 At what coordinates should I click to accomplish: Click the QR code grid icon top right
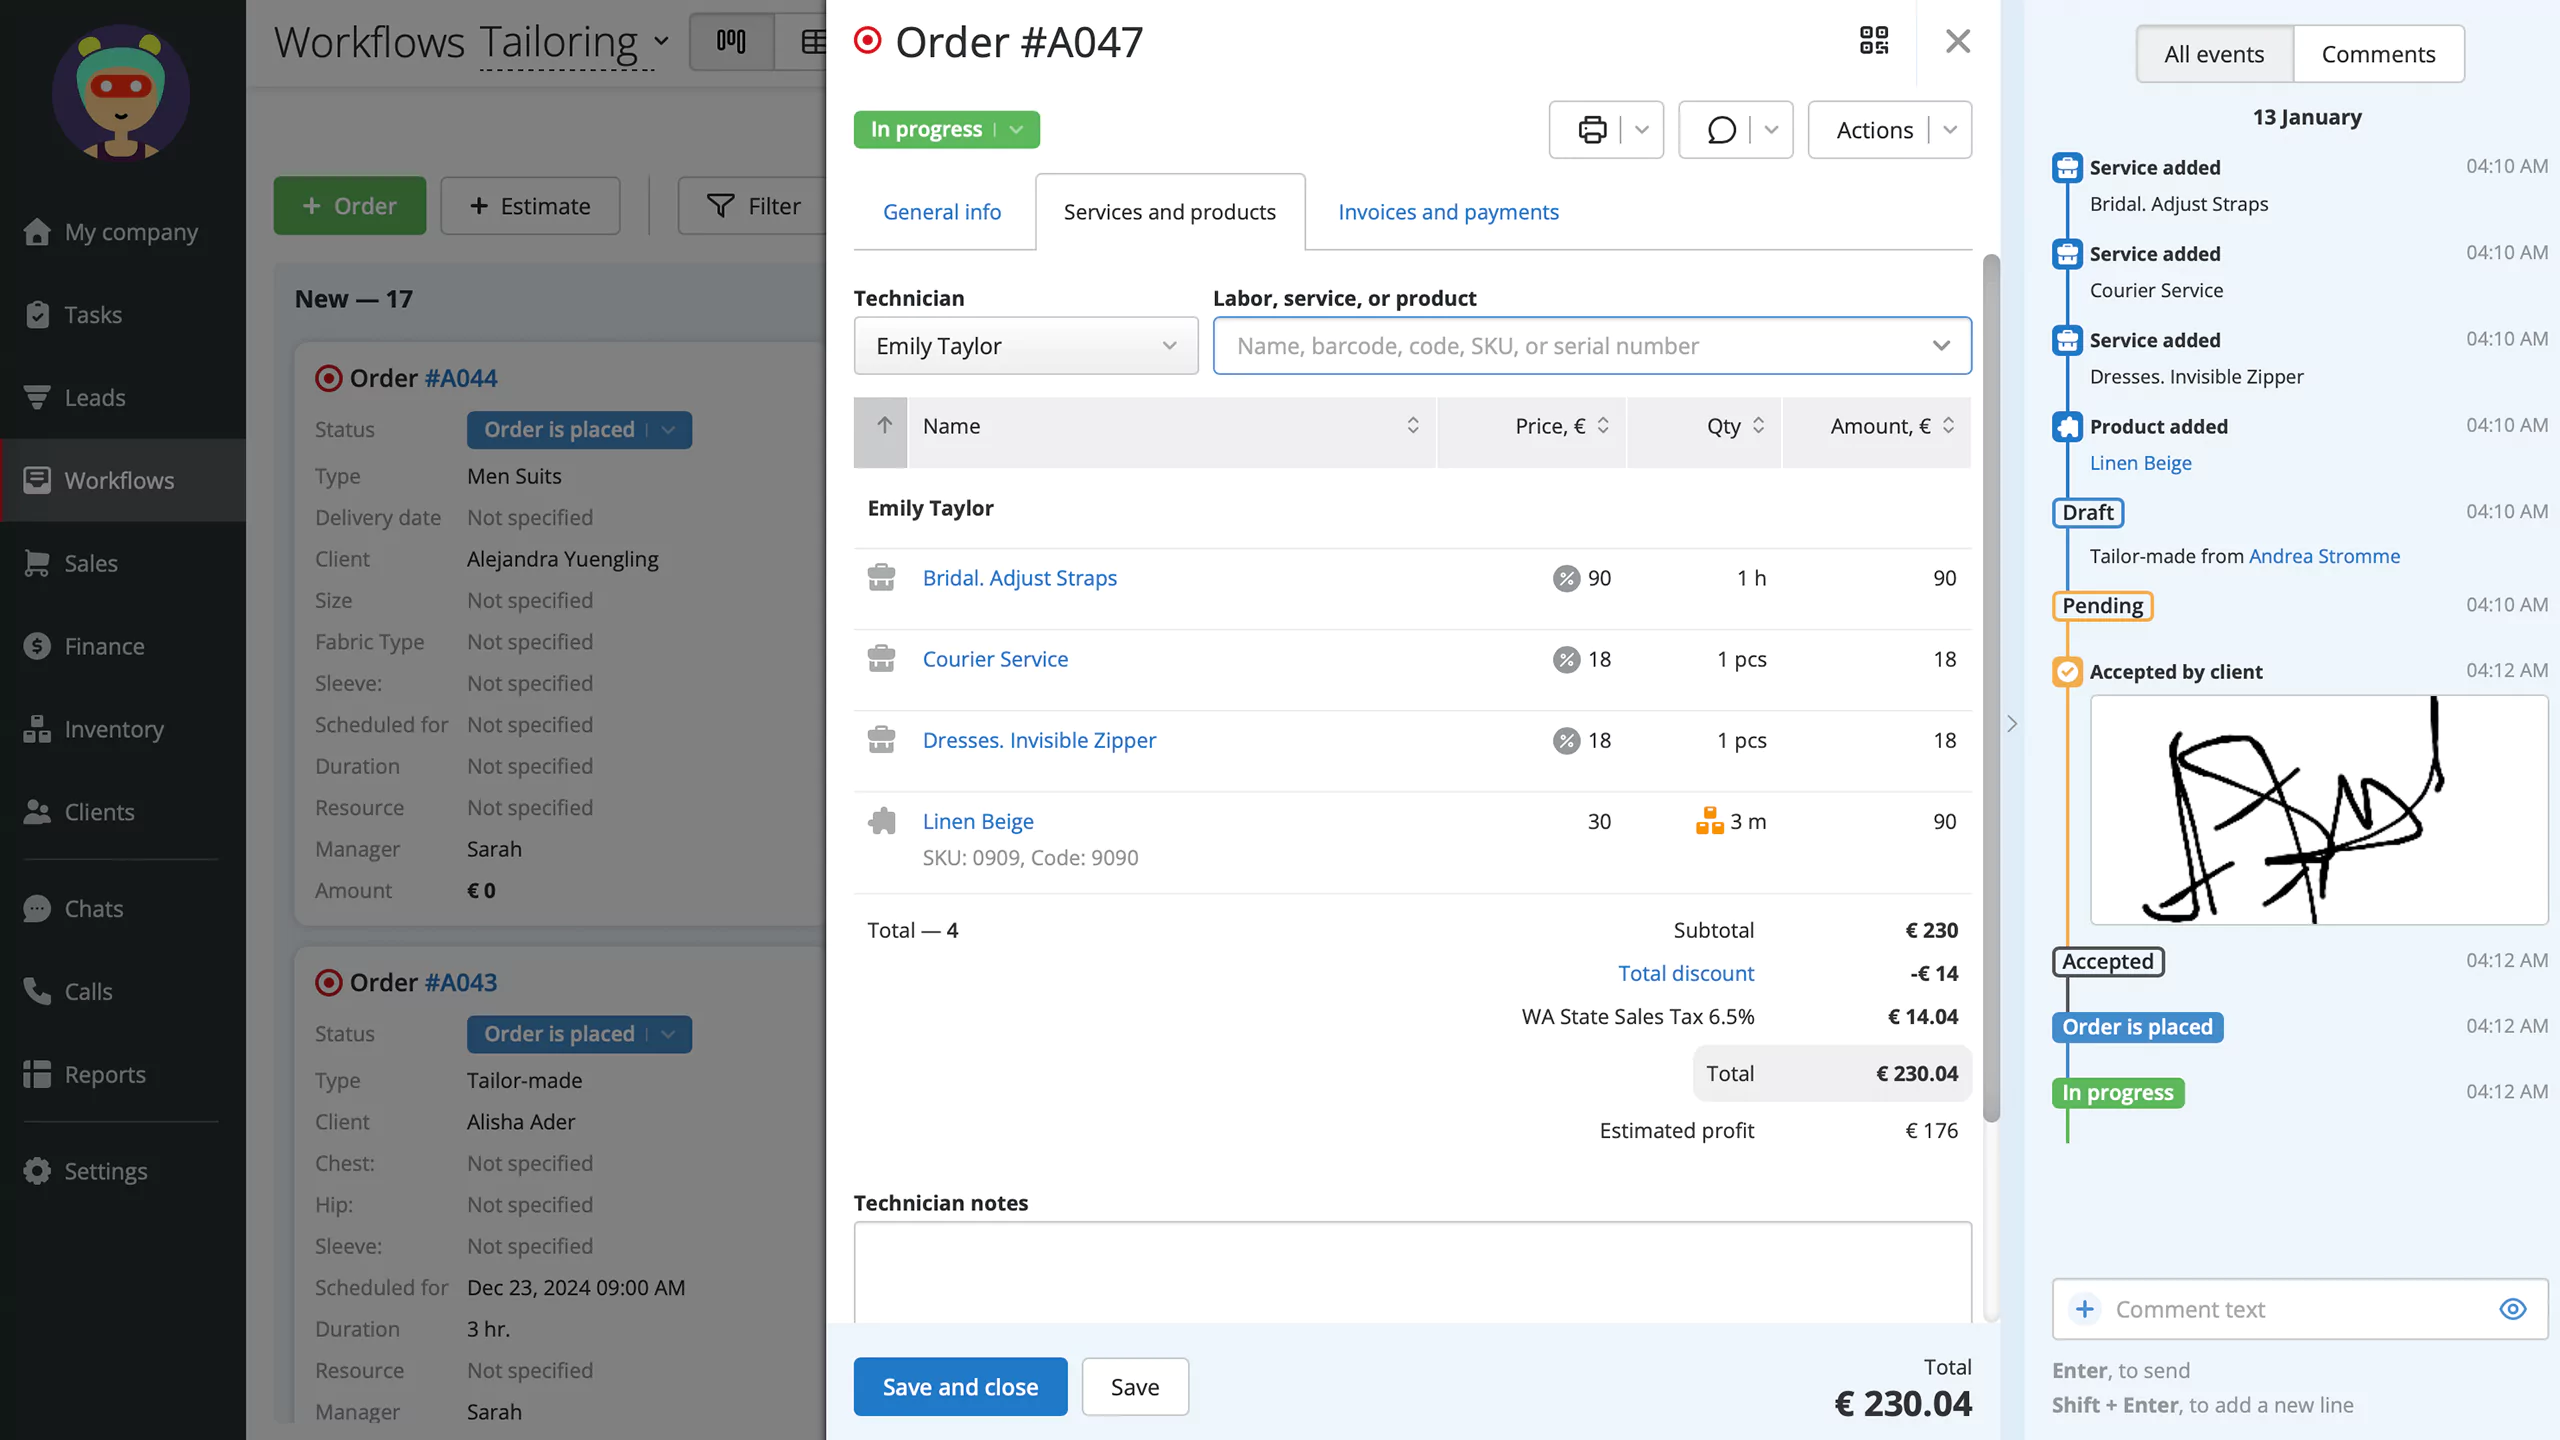[x=1874, y=39]
